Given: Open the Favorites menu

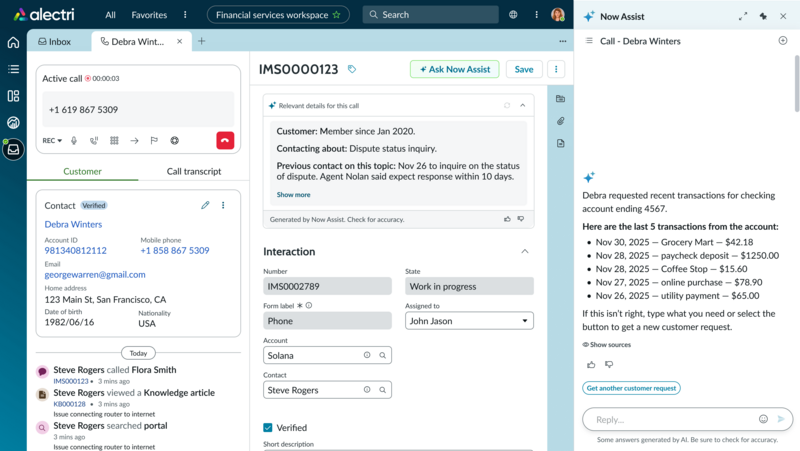Looking at the screenshot, I should (149, 15).
